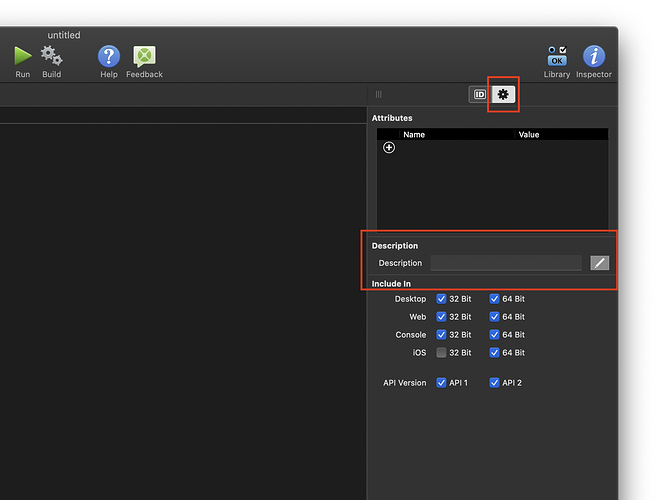Send Feedback via toolbar icon
Image resolution: width=658 pixels, height=500 pixels.
click(x=144, y=56)
